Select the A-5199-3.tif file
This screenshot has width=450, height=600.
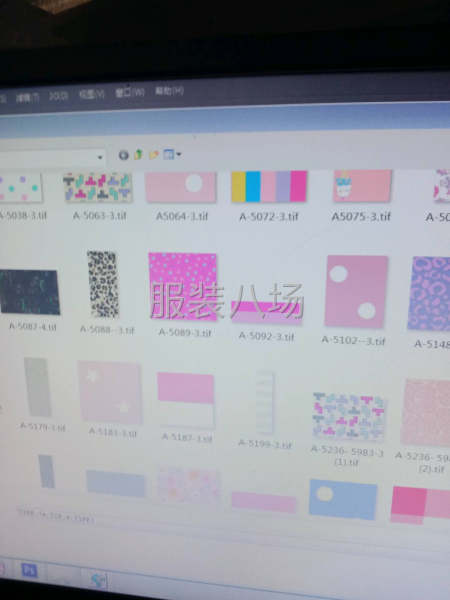pyautogui.click(x=265, y=402)
